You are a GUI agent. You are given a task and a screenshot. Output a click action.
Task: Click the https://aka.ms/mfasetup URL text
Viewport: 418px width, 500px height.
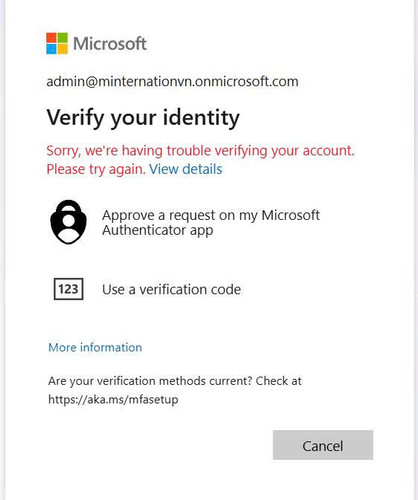(113, 399)
